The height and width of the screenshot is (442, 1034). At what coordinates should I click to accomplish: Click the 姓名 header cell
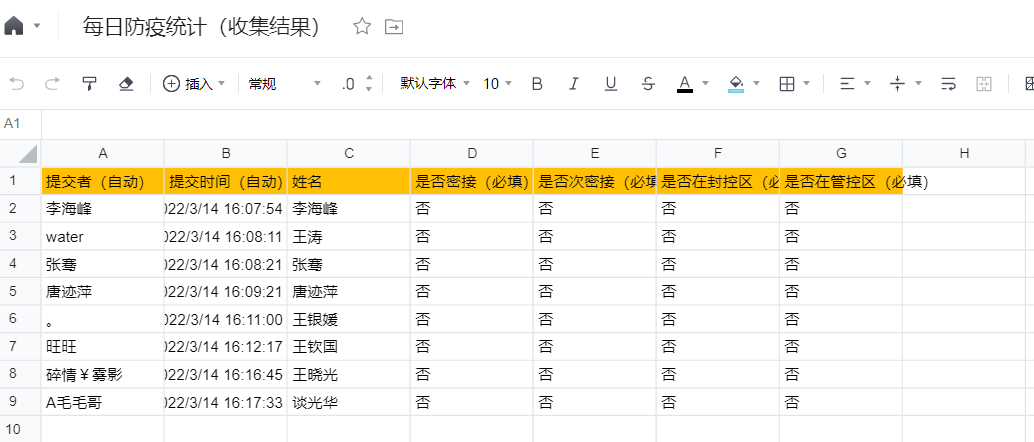[x=349, y=181]
